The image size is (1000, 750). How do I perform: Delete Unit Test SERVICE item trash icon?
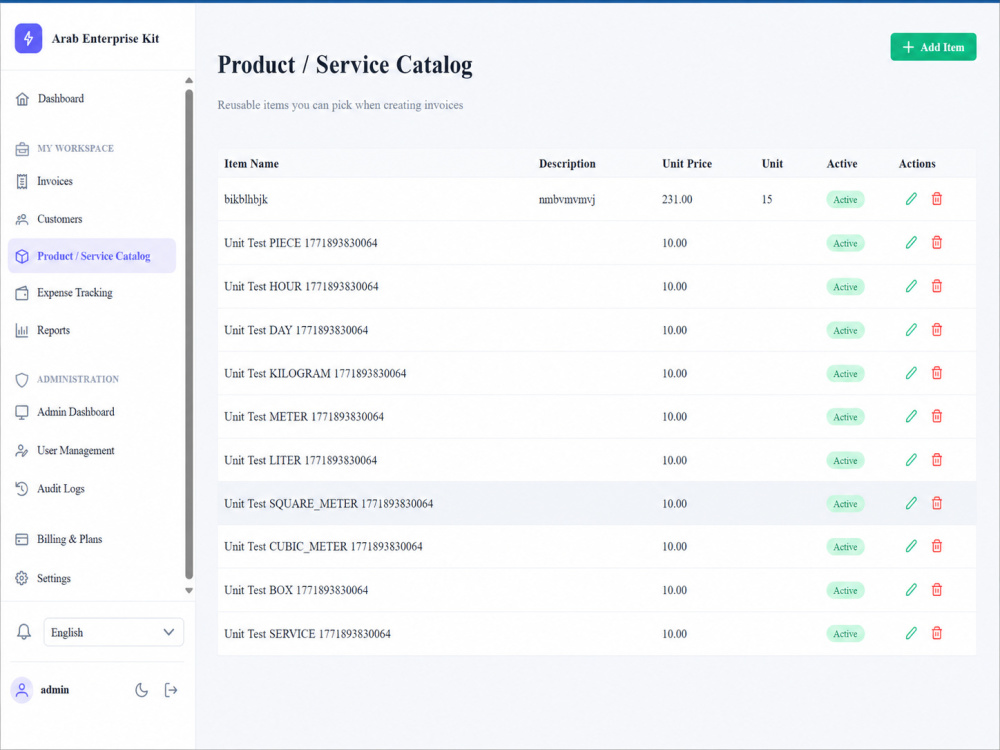point(936,633)
